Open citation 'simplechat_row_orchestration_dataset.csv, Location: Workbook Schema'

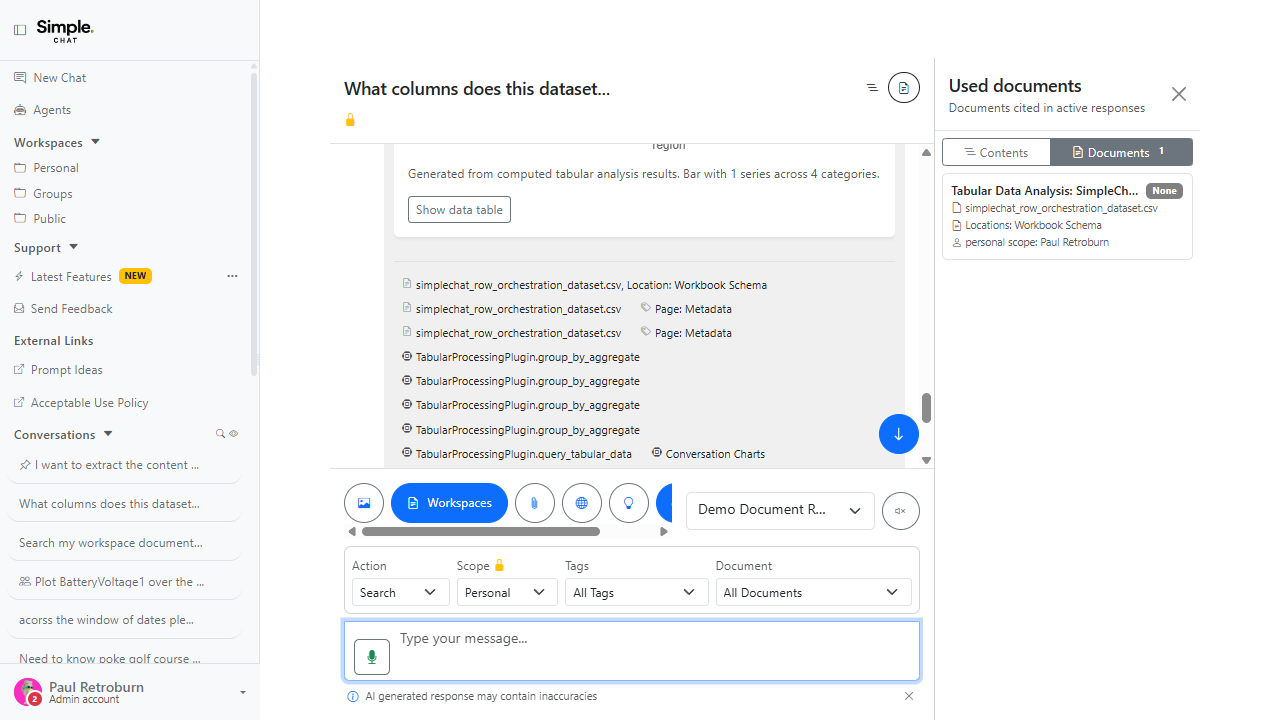pos(585,285)
